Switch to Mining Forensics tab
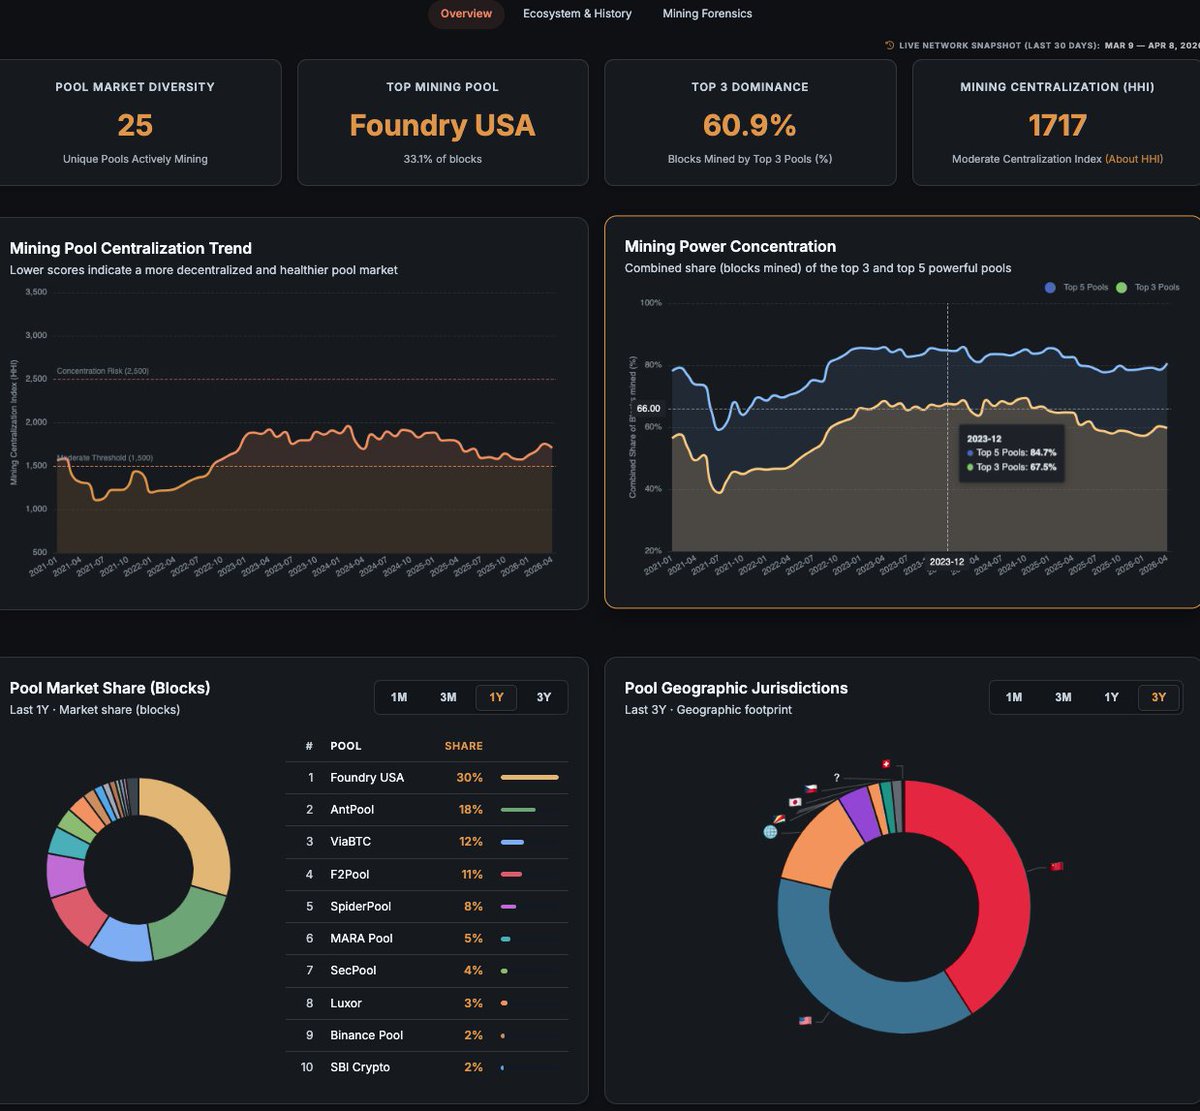 [x=707, y=14]
